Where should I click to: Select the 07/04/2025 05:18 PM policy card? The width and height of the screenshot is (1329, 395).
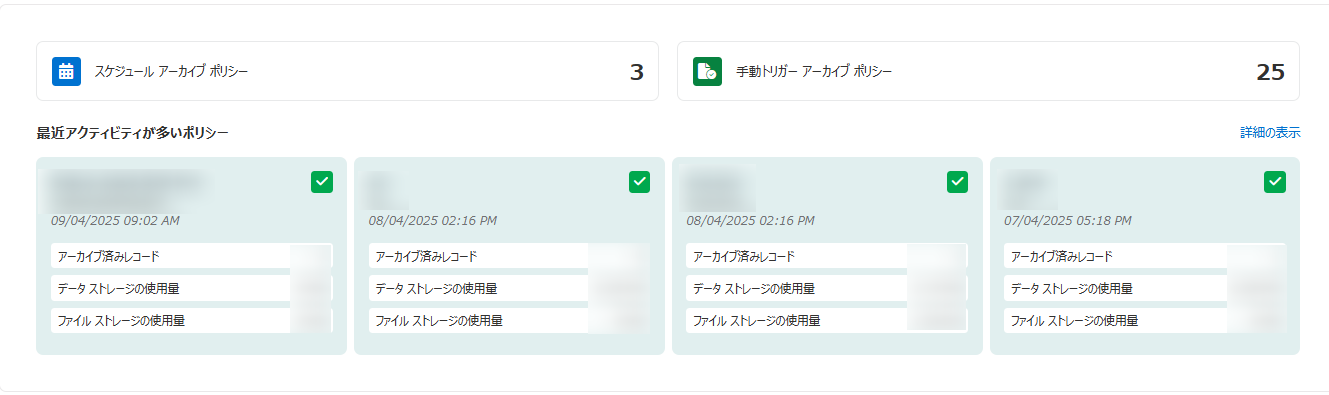point(1145,256)
